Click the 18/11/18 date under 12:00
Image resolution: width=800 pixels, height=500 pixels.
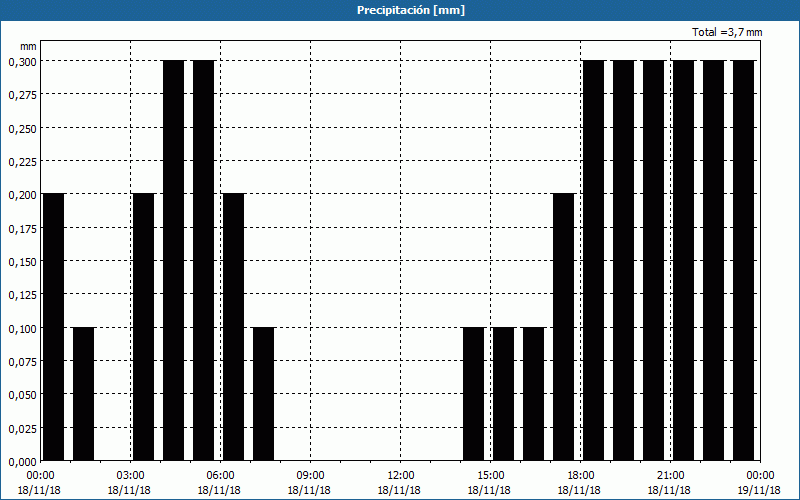[x=399, y=490]
